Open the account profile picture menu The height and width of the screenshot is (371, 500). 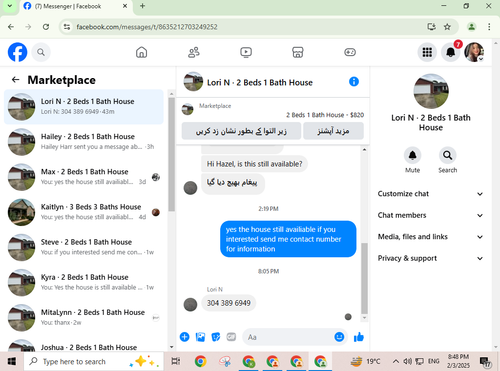click(474, 52)
